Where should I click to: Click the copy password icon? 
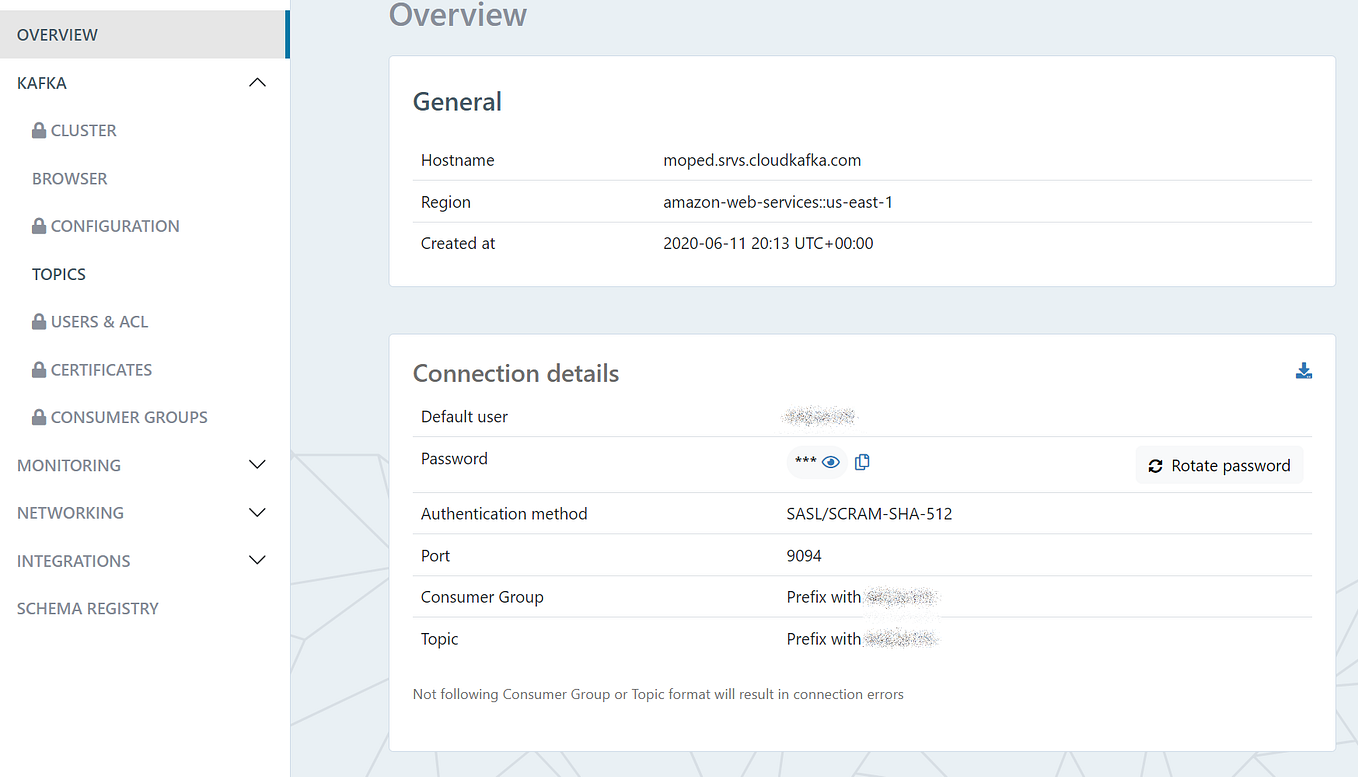[x=861, y=461]
